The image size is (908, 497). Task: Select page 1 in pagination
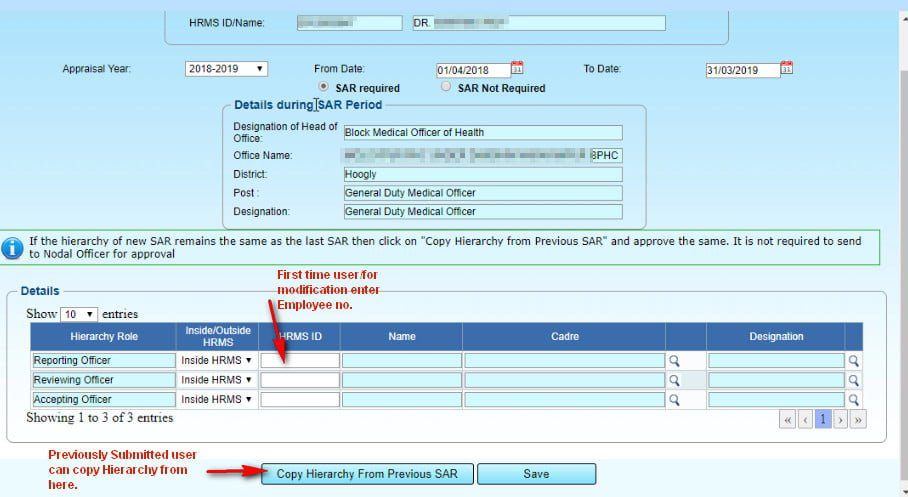(x=823, y=419)
